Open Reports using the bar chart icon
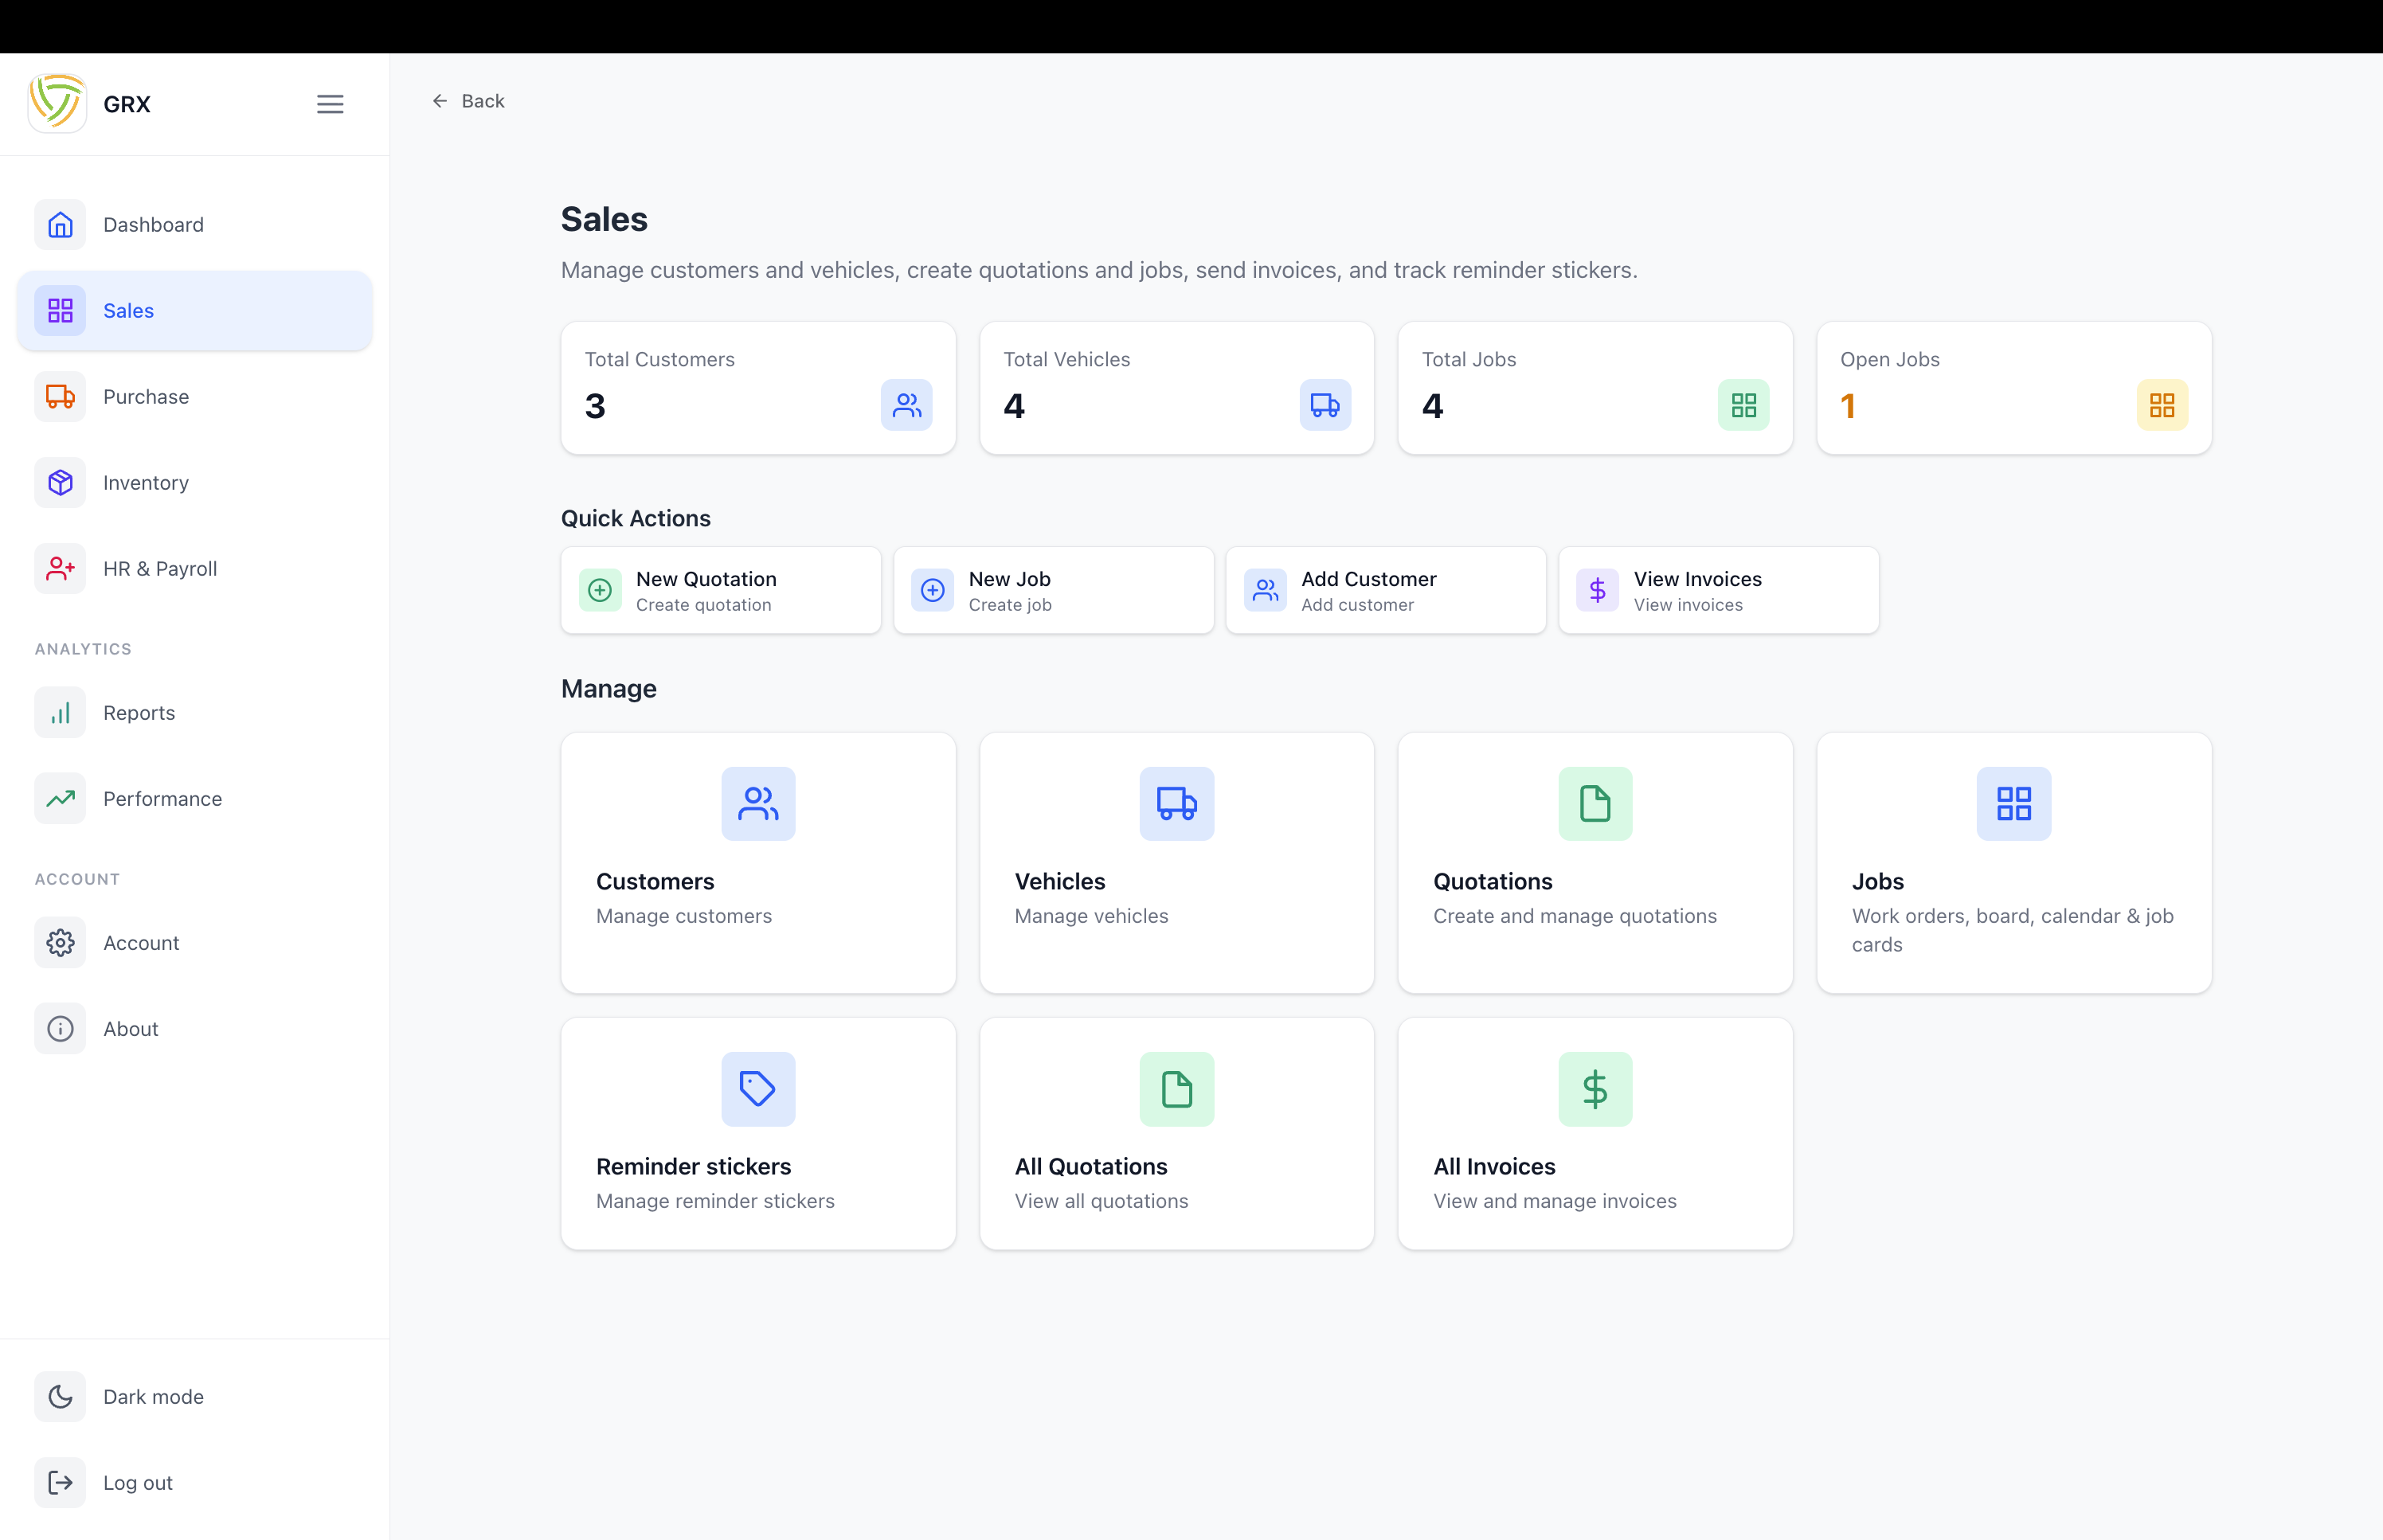 point(60,712)
